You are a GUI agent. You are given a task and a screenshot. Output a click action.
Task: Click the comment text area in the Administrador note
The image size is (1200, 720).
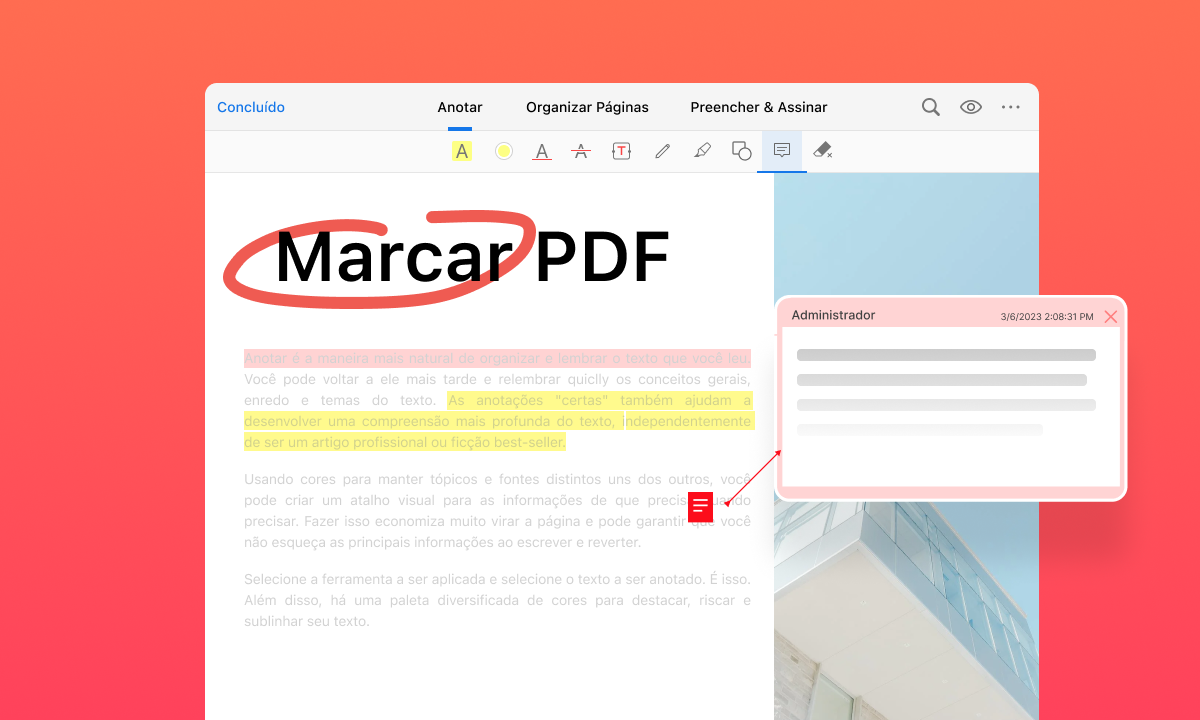[945, 400]
